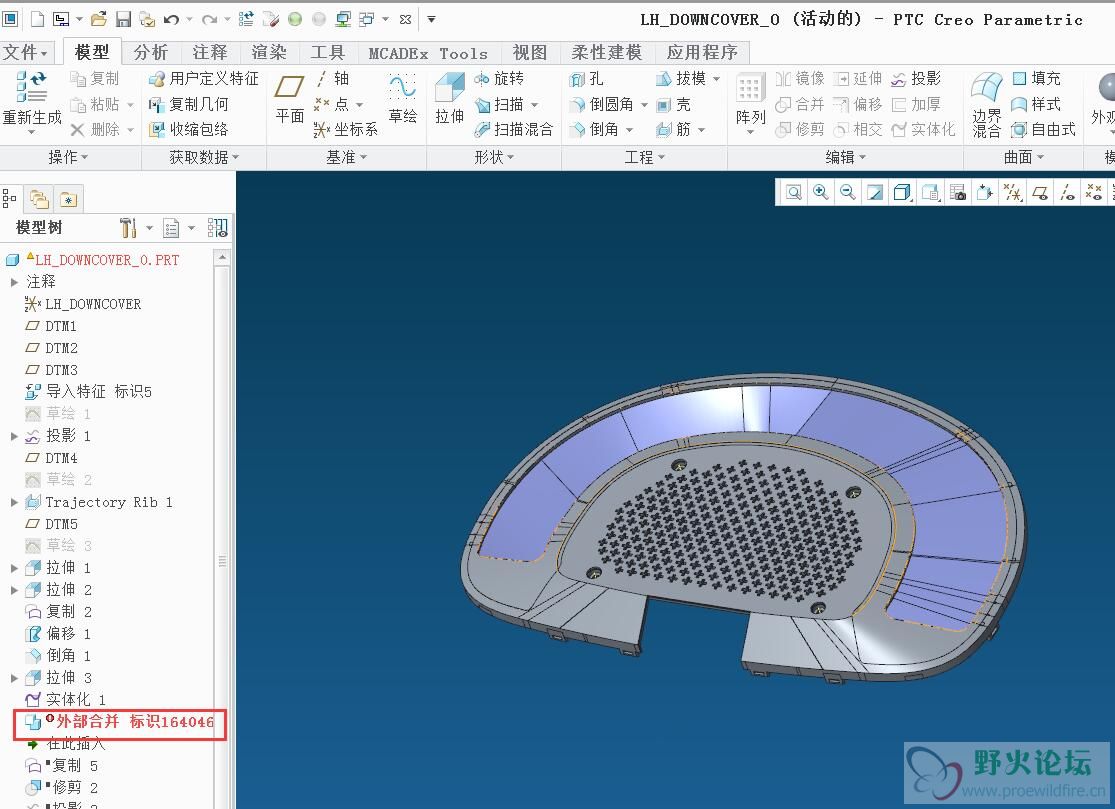Click the Refit (zoom to fit) view icon
Image resolution: width=1115 pixels, height=809 pixels.
click(794, 192)
